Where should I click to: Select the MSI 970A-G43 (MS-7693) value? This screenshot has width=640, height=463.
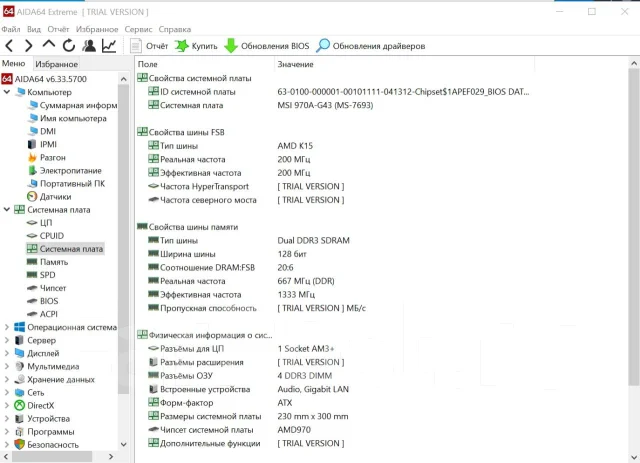[325, 105]
